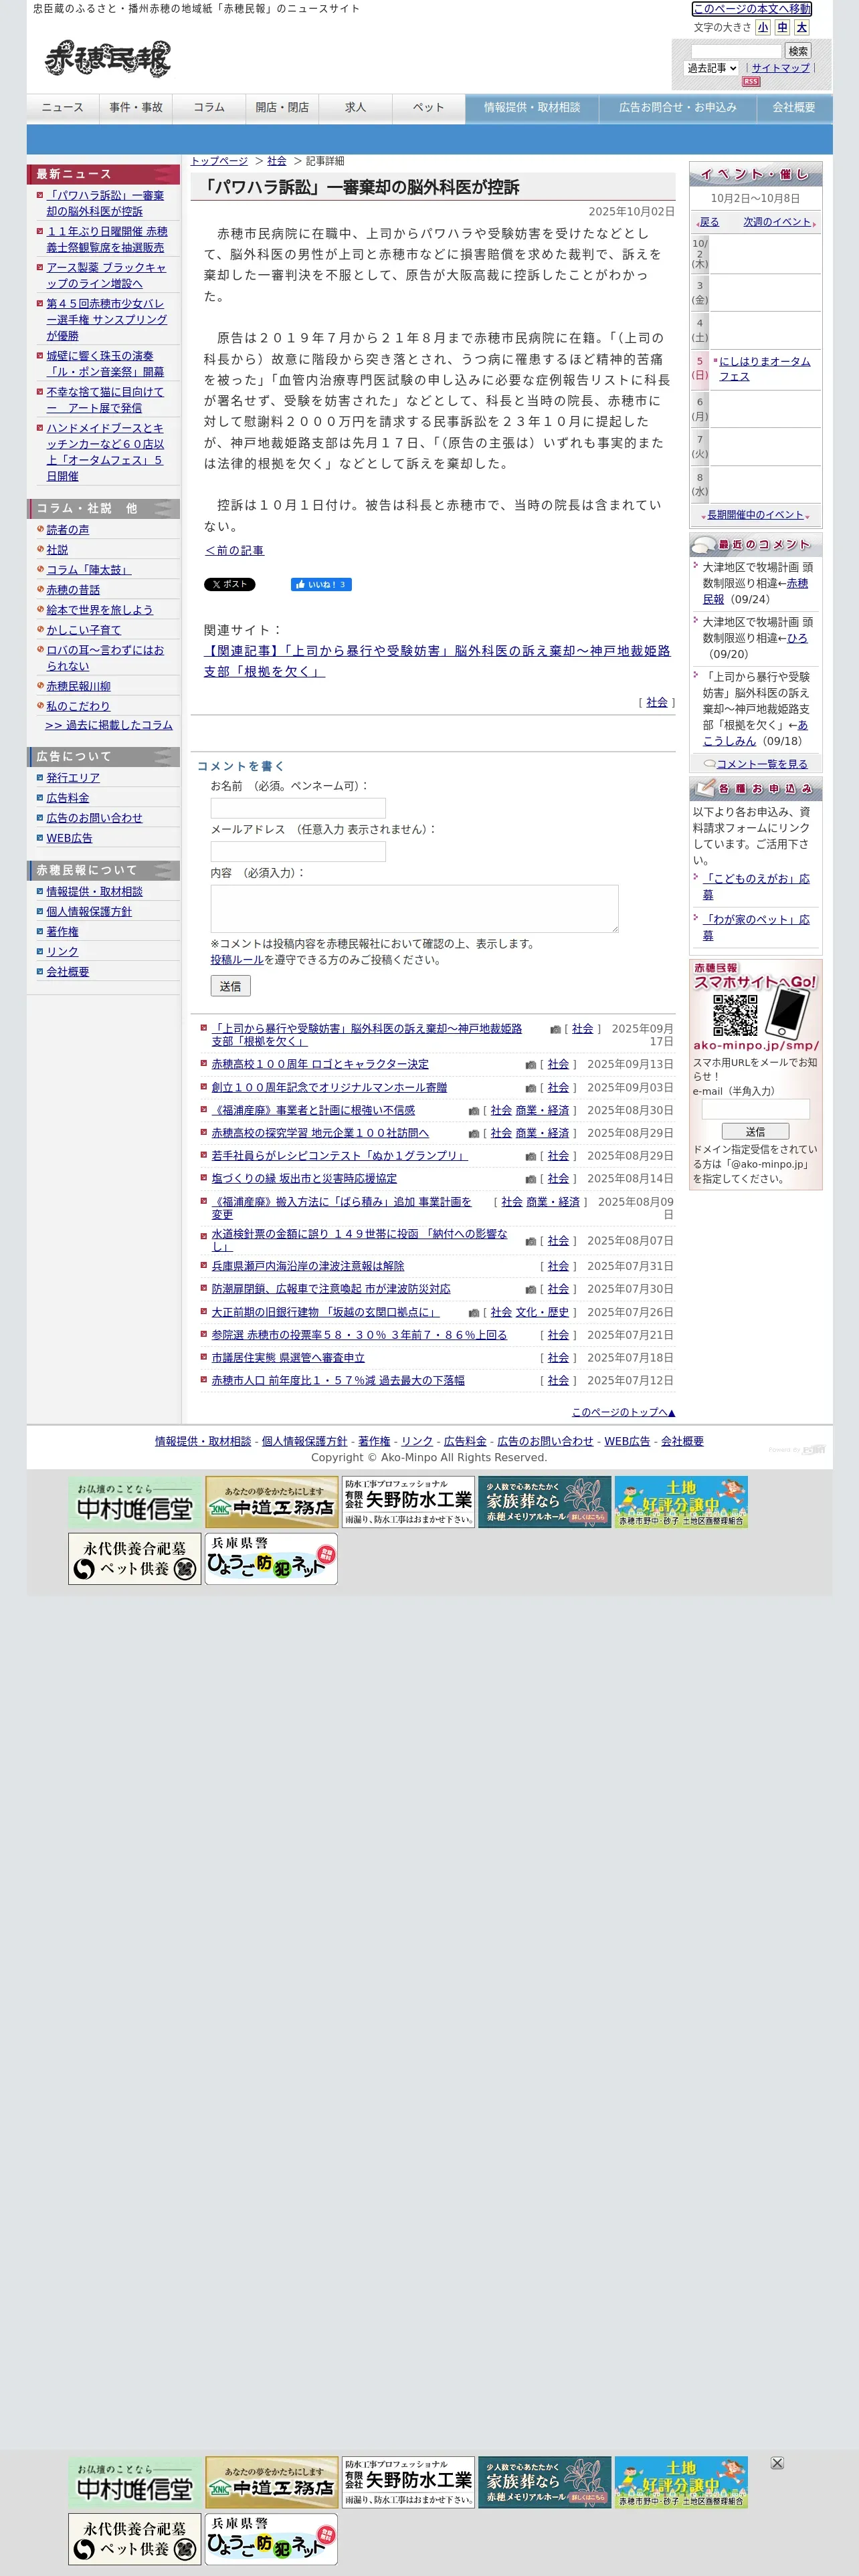
Task: Click the 検索 search button
Action: tap(798, 51)
